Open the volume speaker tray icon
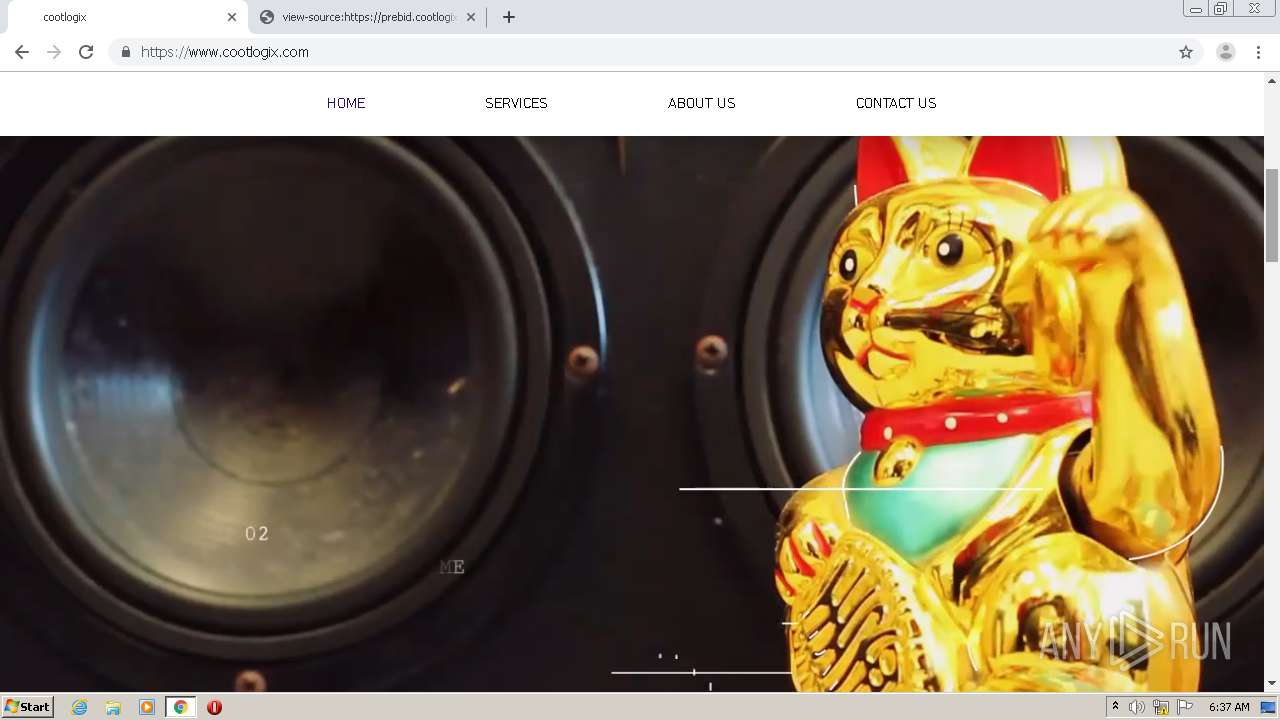Viewport: 1280px width, 720px height. tap(1137, 707)
